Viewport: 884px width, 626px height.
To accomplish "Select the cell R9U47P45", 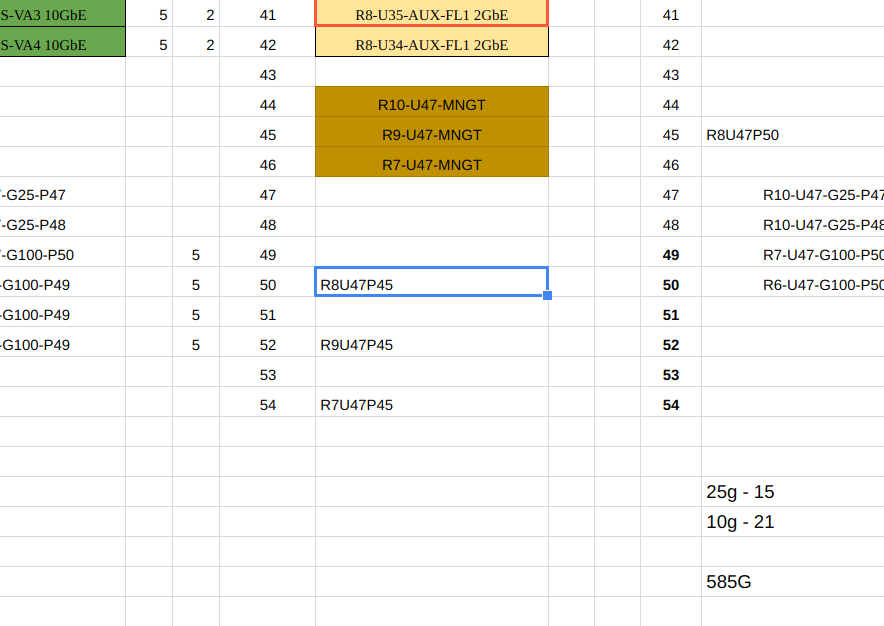I will coord(431,342).
